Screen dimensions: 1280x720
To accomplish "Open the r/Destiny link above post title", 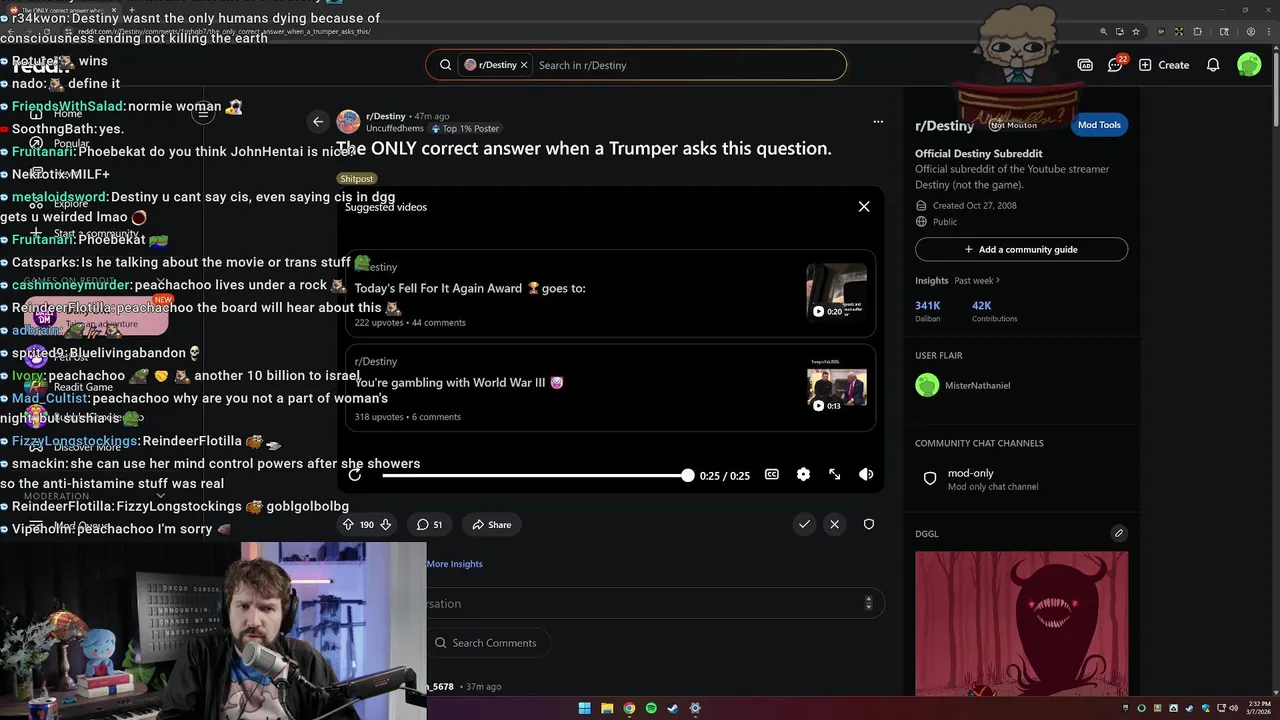I will tap(385, 116).
